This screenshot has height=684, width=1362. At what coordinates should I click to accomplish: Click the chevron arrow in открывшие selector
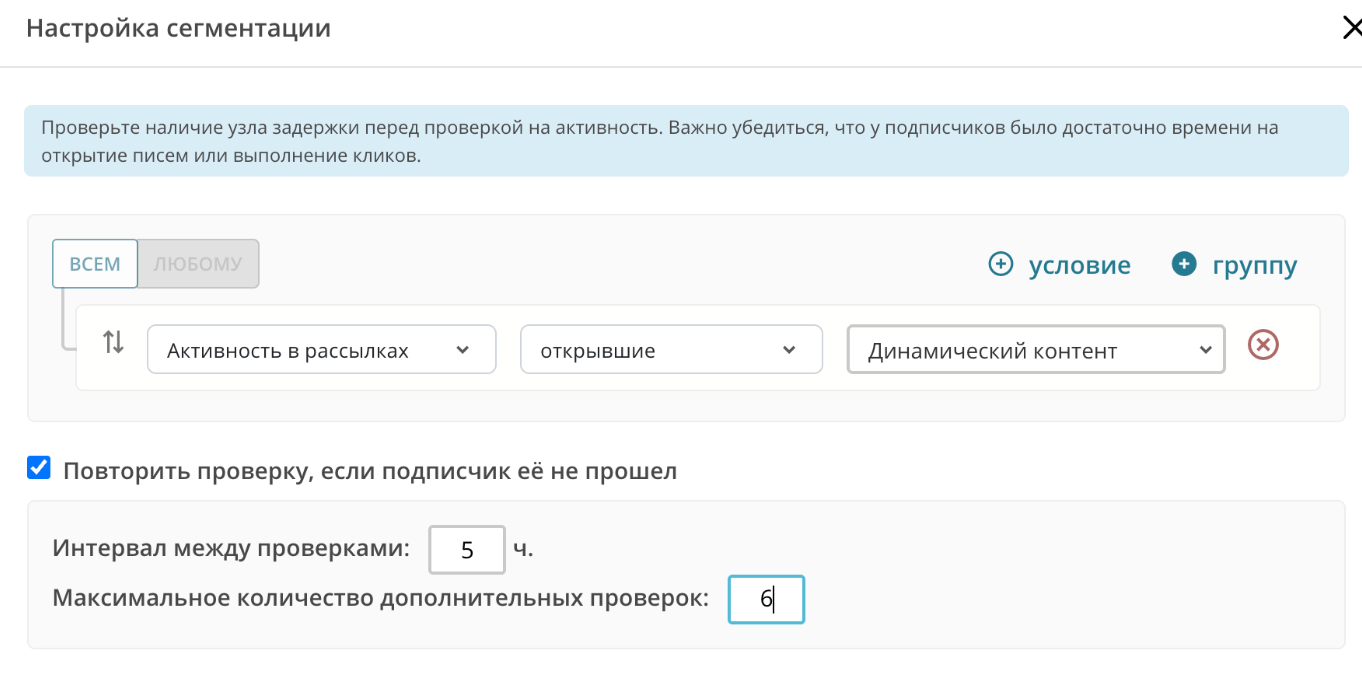tap(789, 350)
